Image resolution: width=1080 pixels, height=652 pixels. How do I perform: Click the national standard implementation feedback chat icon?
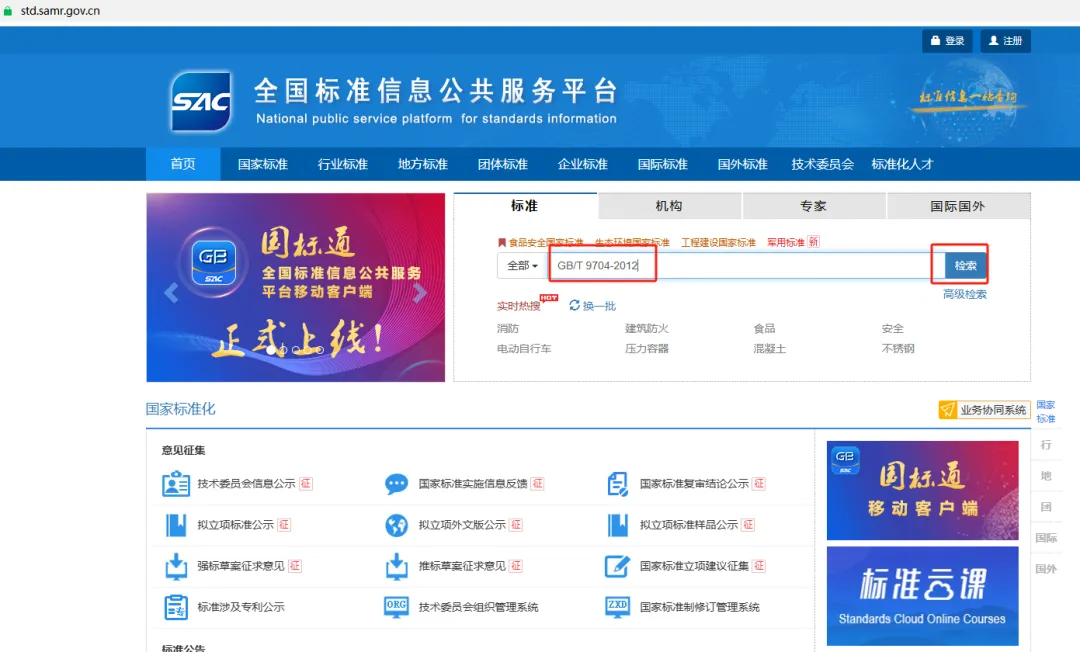coord(396,484)
